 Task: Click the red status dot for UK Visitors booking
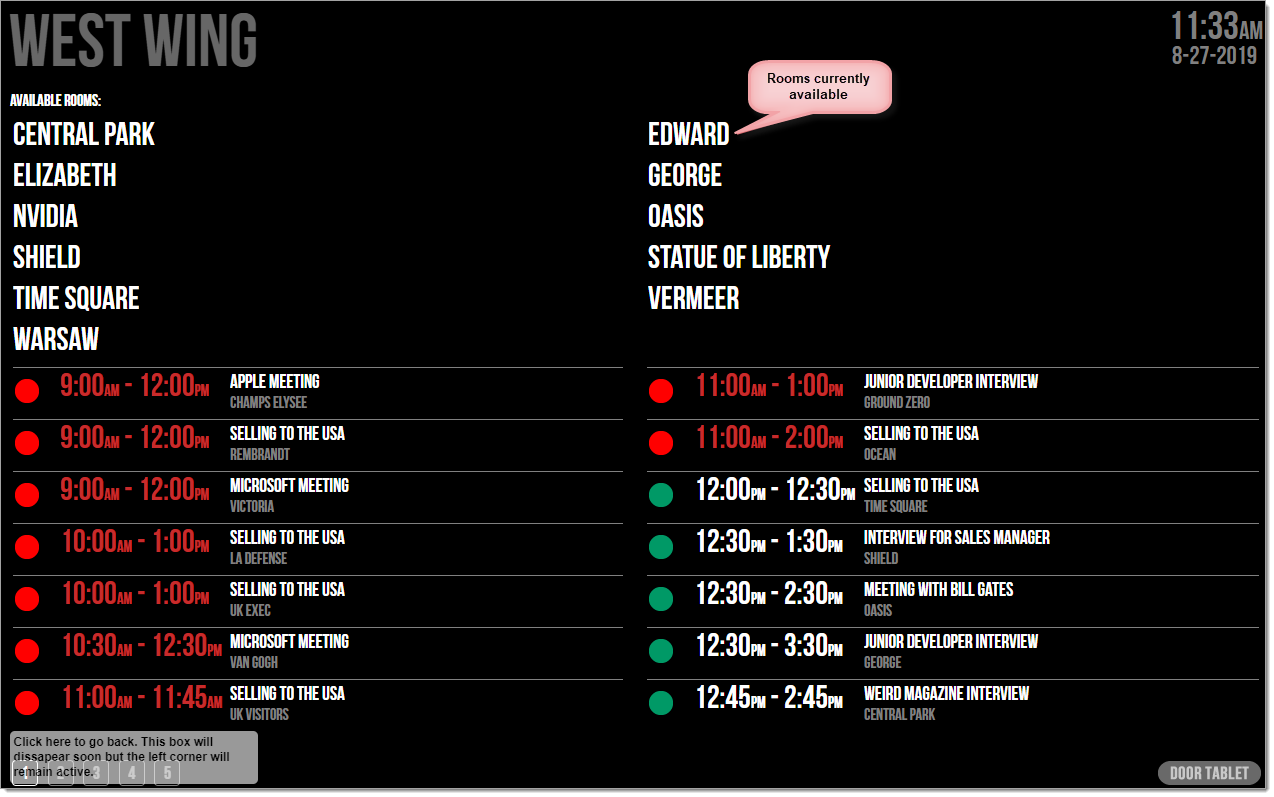(x=27, y=703)
